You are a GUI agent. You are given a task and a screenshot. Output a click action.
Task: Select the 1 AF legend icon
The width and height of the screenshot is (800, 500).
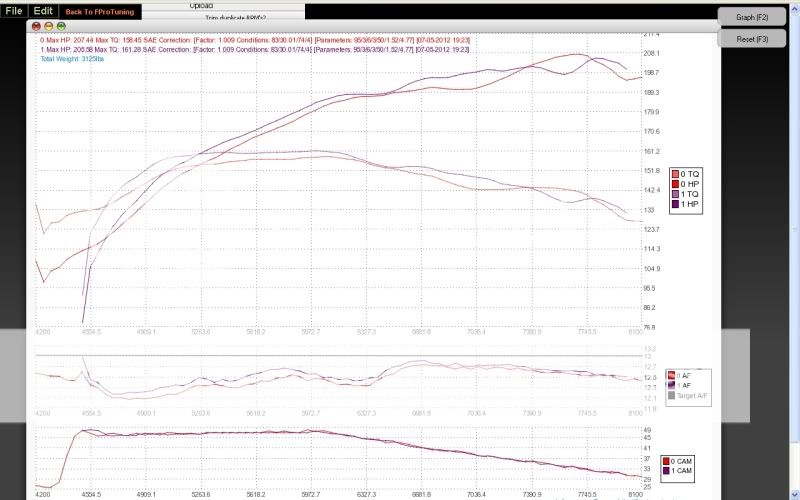(672, 385)
